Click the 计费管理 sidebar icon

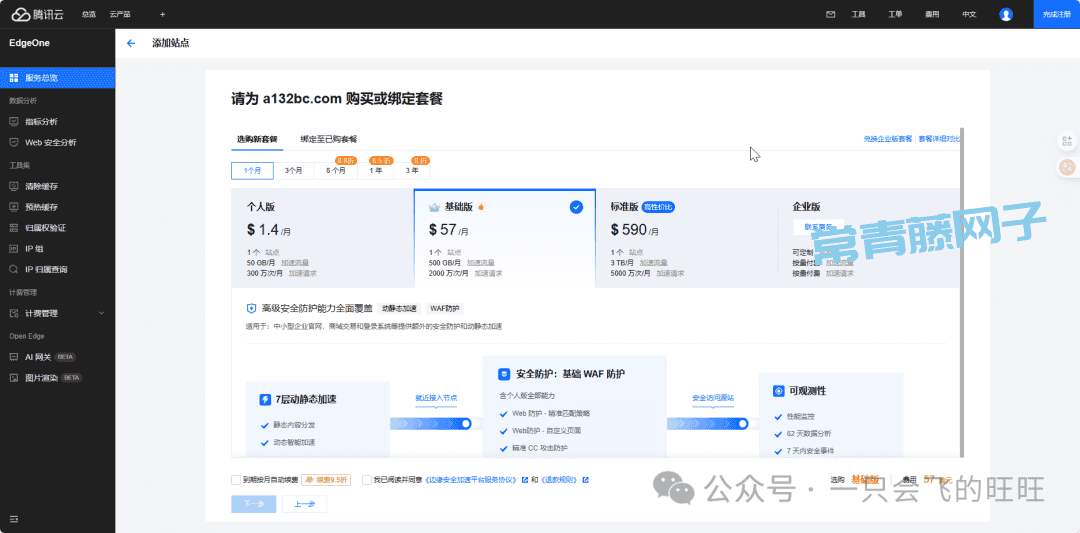14,313
